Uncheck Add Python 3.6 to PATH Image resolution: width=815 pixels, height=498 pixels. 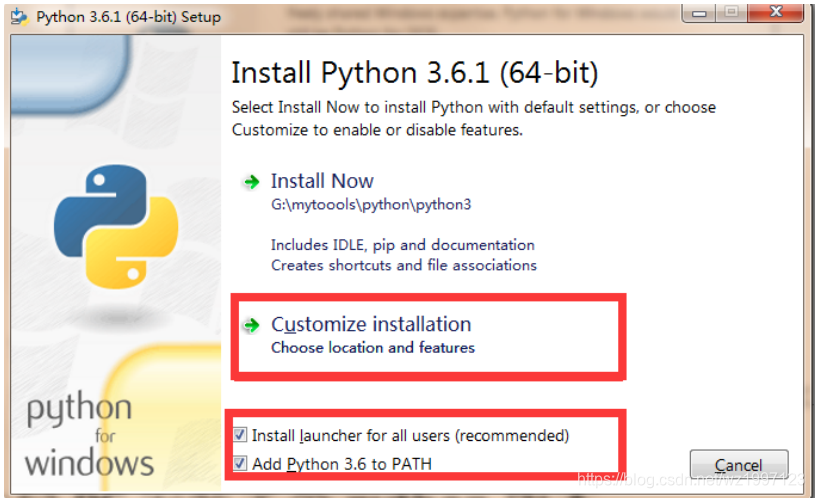[x=240, y=463]
